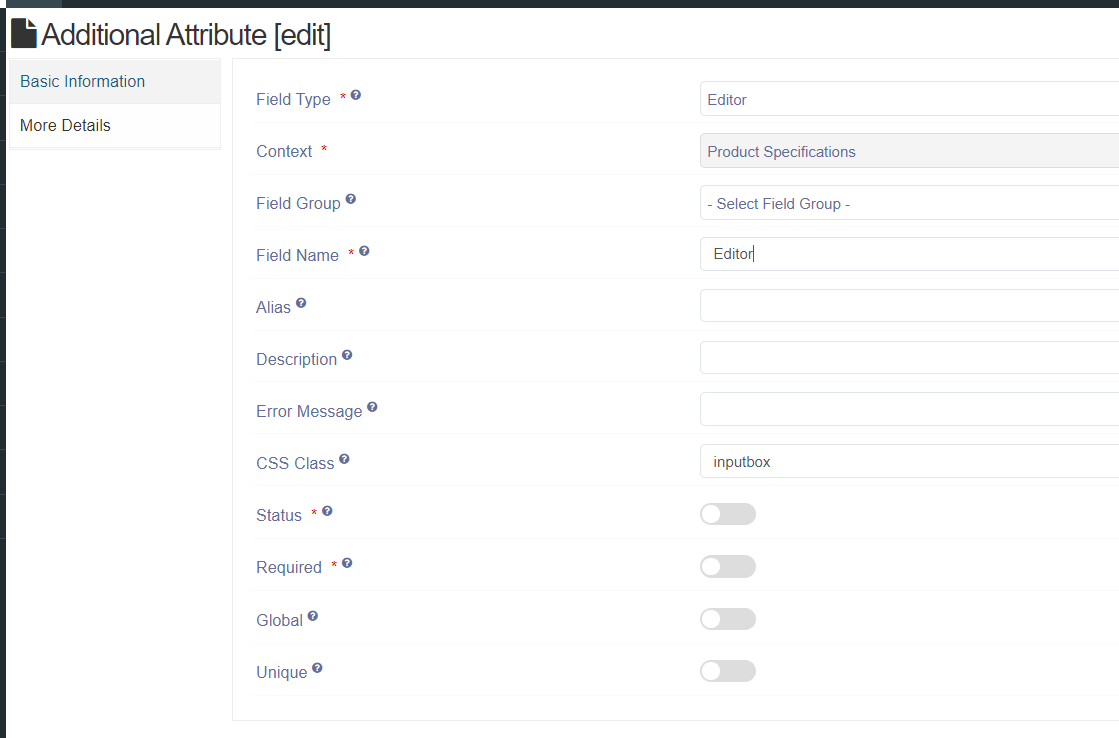Focus the Description text box

click(x=908, y=358)
